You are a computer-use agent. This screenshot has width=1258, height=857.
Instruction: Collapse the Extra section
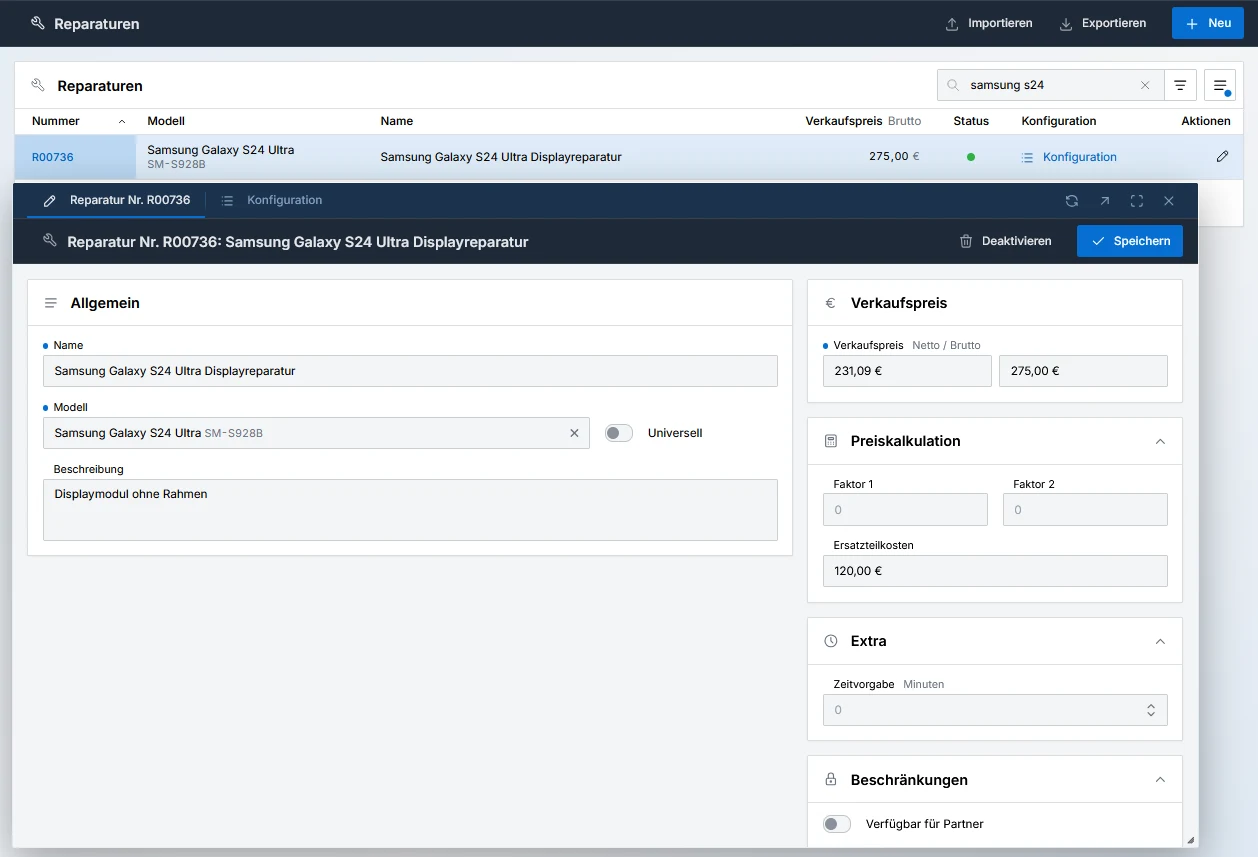1160,641
